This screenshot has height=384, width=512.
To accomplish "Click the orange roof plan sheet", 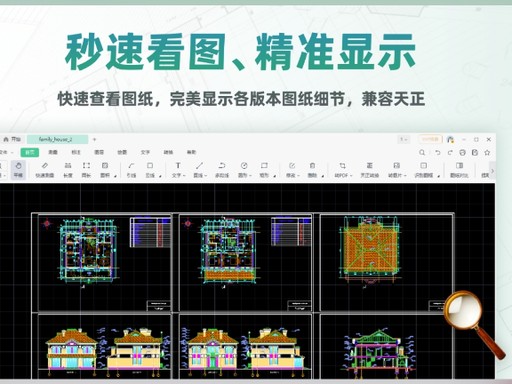I will click(386, 262).
